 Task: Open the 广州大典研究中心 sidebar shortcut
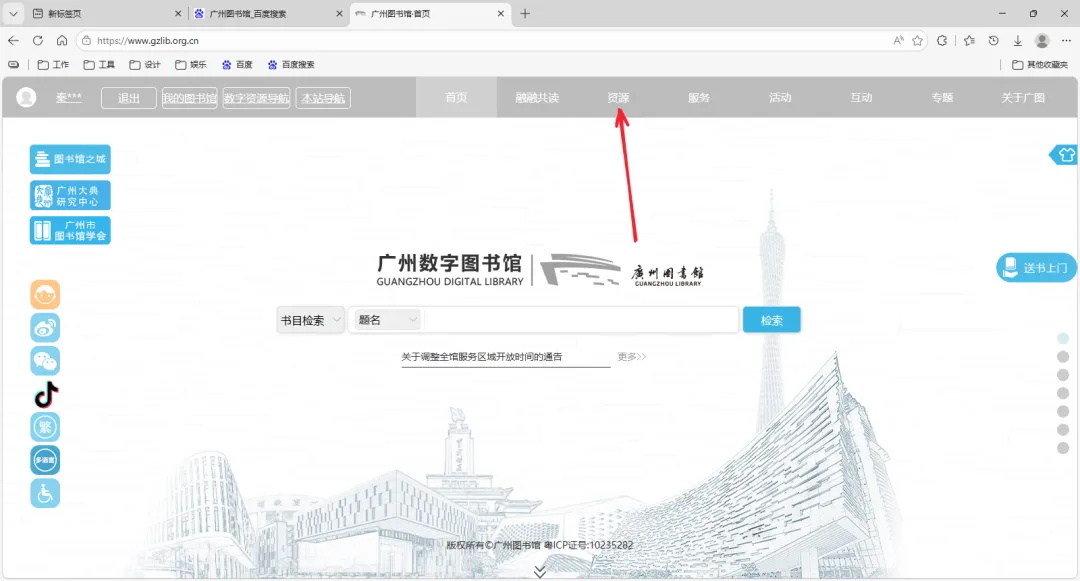(x=70, y=196)
